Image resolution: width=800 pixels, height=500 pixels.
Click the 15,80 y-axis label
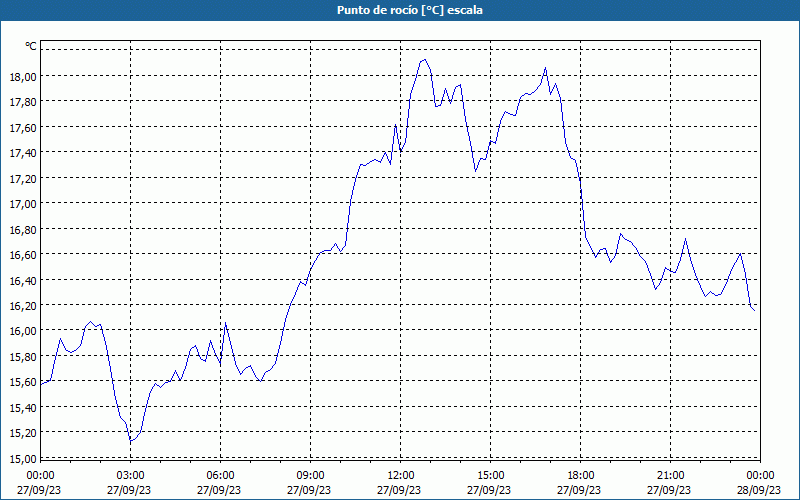(23, 357)
